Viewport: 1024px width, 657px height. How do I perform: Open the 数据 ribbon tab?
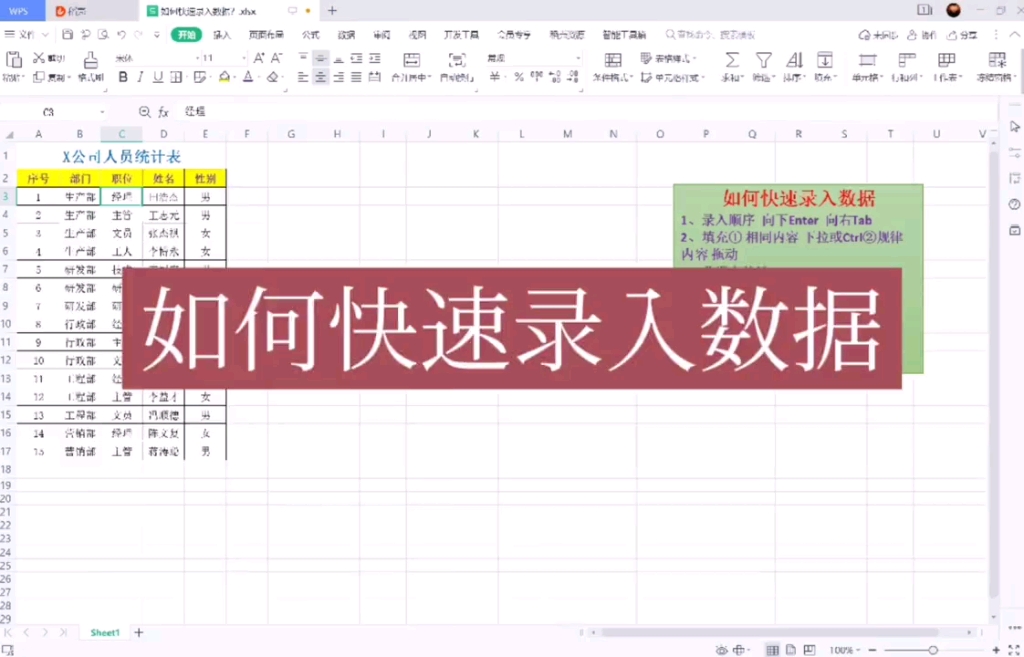(x=345, y=33)
